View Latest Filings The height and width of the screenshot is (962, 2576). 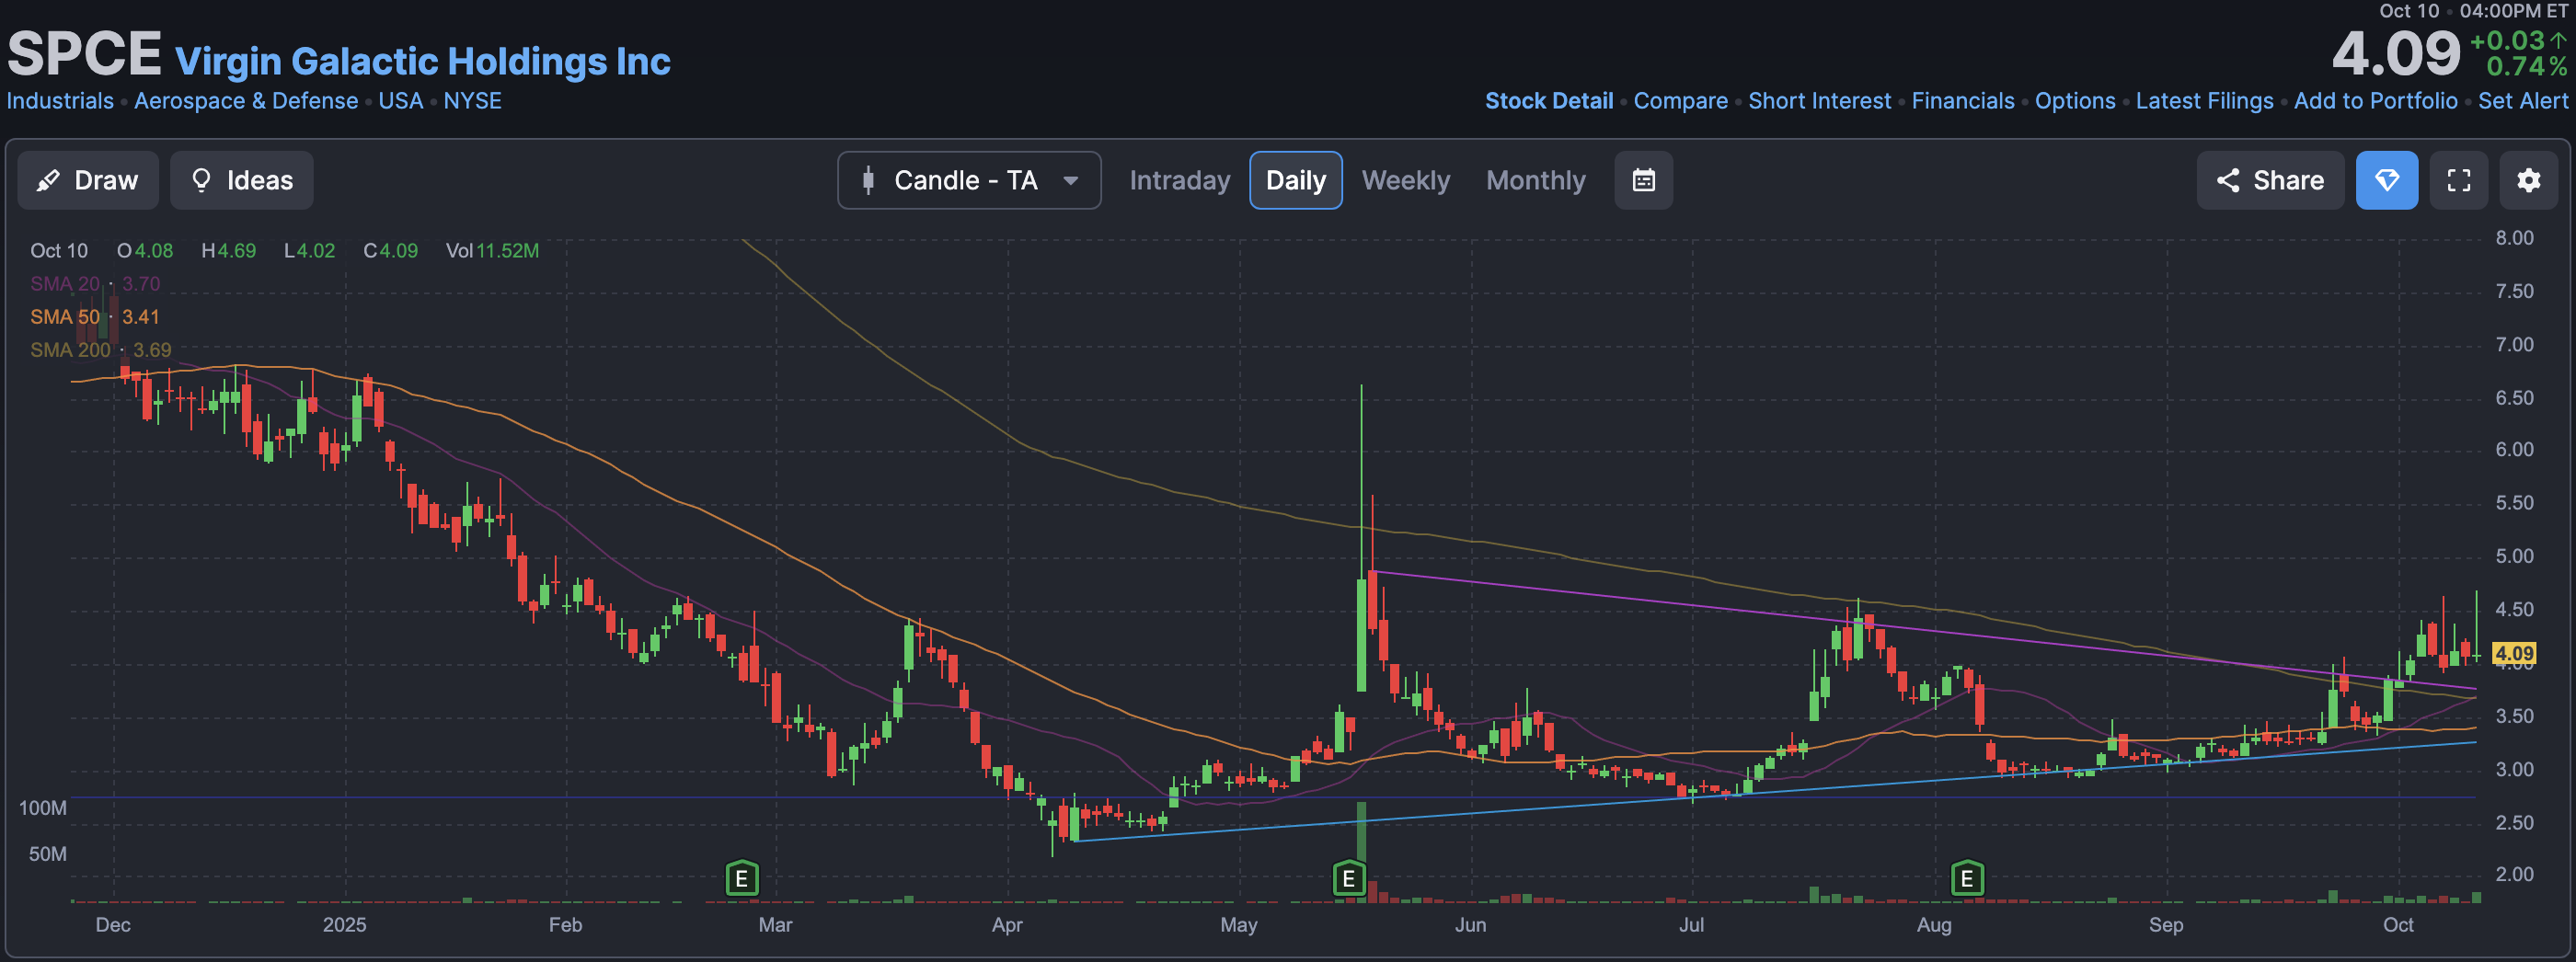click(x=2204, y=101)
